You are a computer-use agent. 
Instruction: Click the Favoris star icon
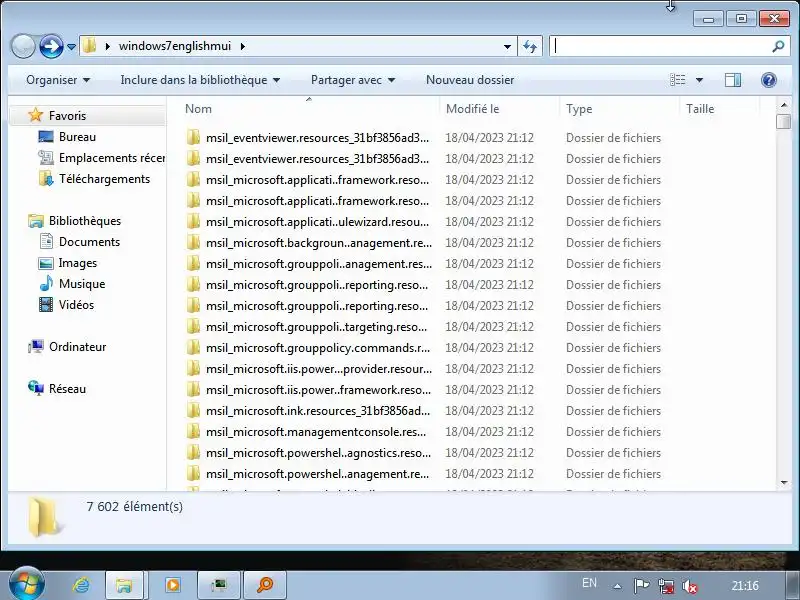click(35, 115)
